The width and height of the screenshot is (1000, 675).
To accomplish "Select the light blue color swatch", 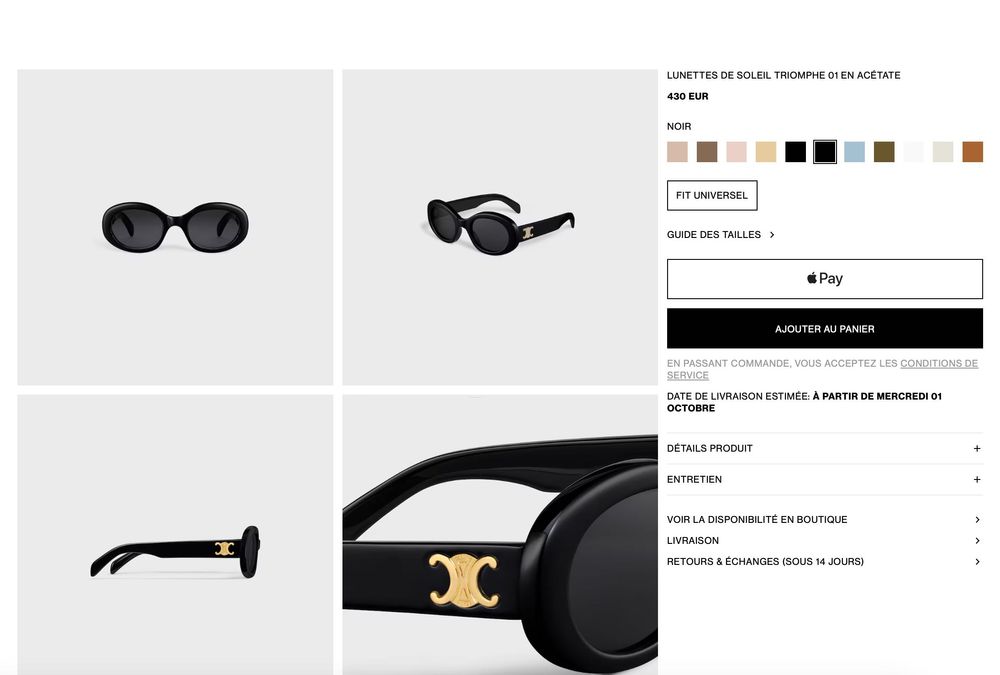I will tap(854, 152).
